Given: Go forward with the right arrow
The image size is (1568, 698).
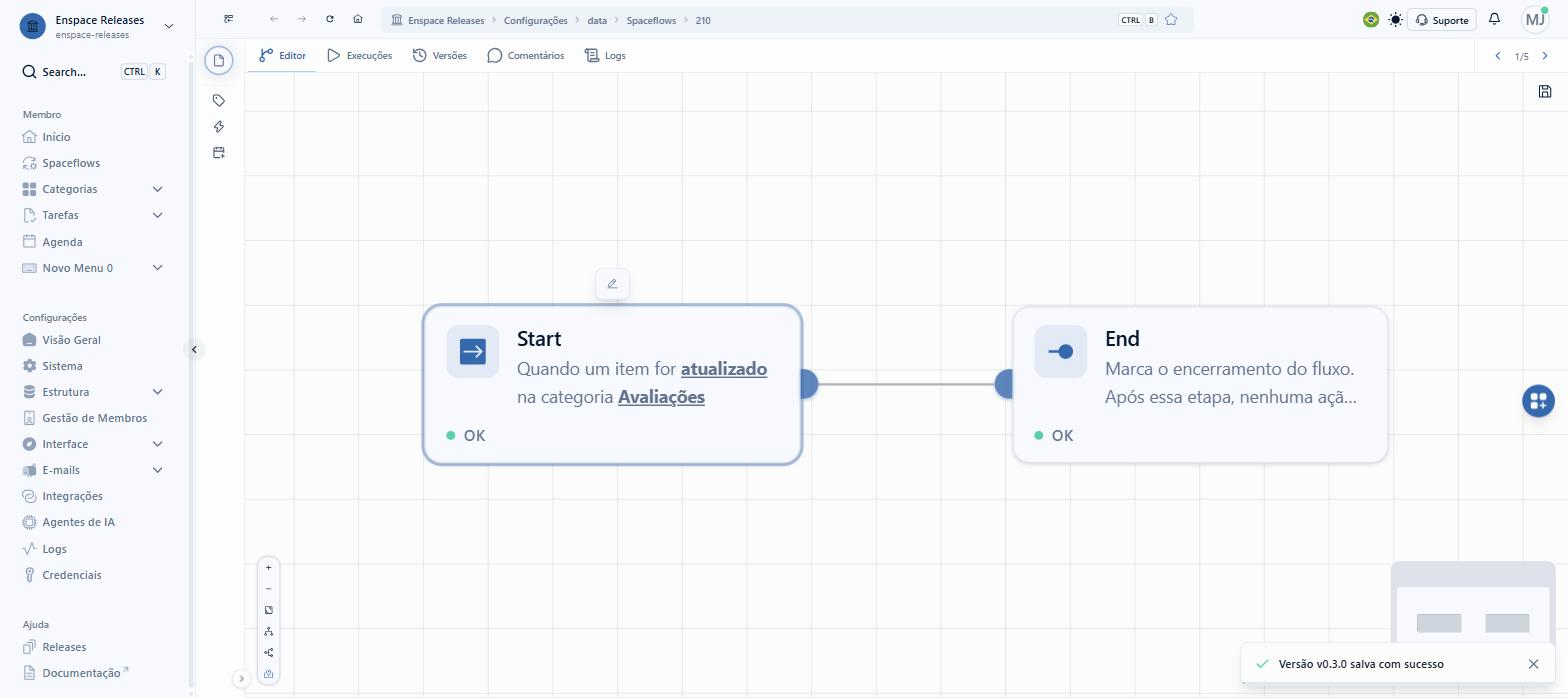Looking at the screenshot, I should tap(302, 19).
